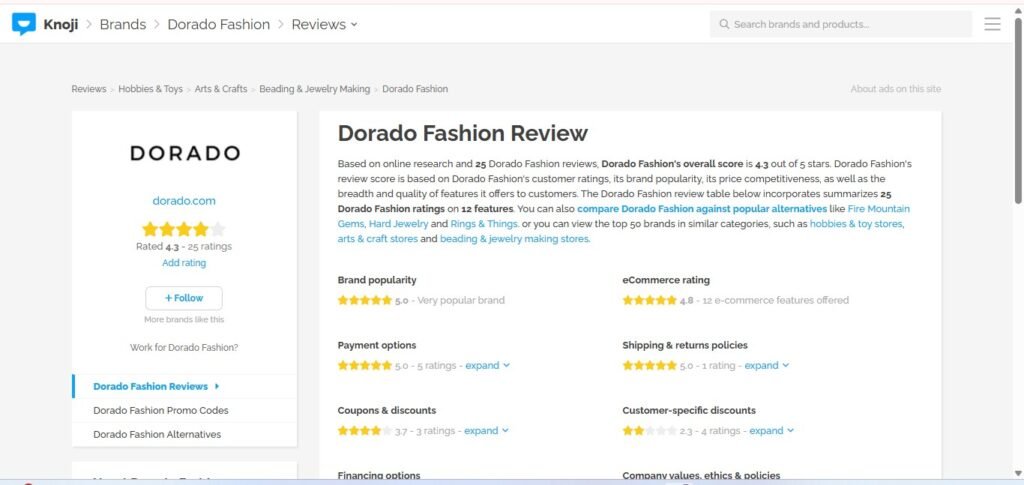Click the Financing options label

point(379,475)
